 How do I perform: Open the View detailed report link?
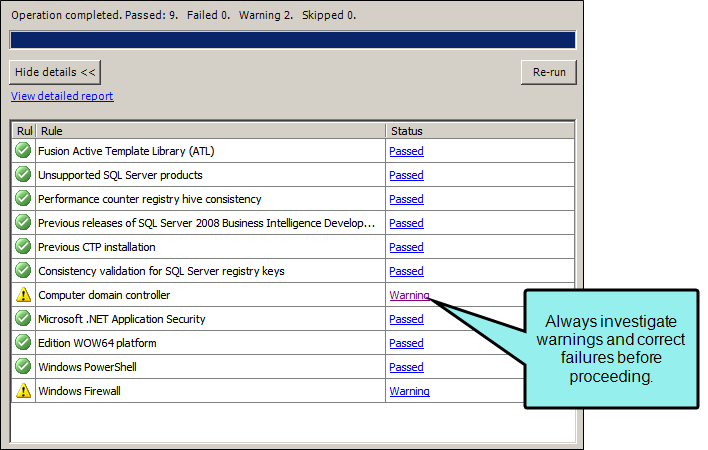[x=62, y=96]
